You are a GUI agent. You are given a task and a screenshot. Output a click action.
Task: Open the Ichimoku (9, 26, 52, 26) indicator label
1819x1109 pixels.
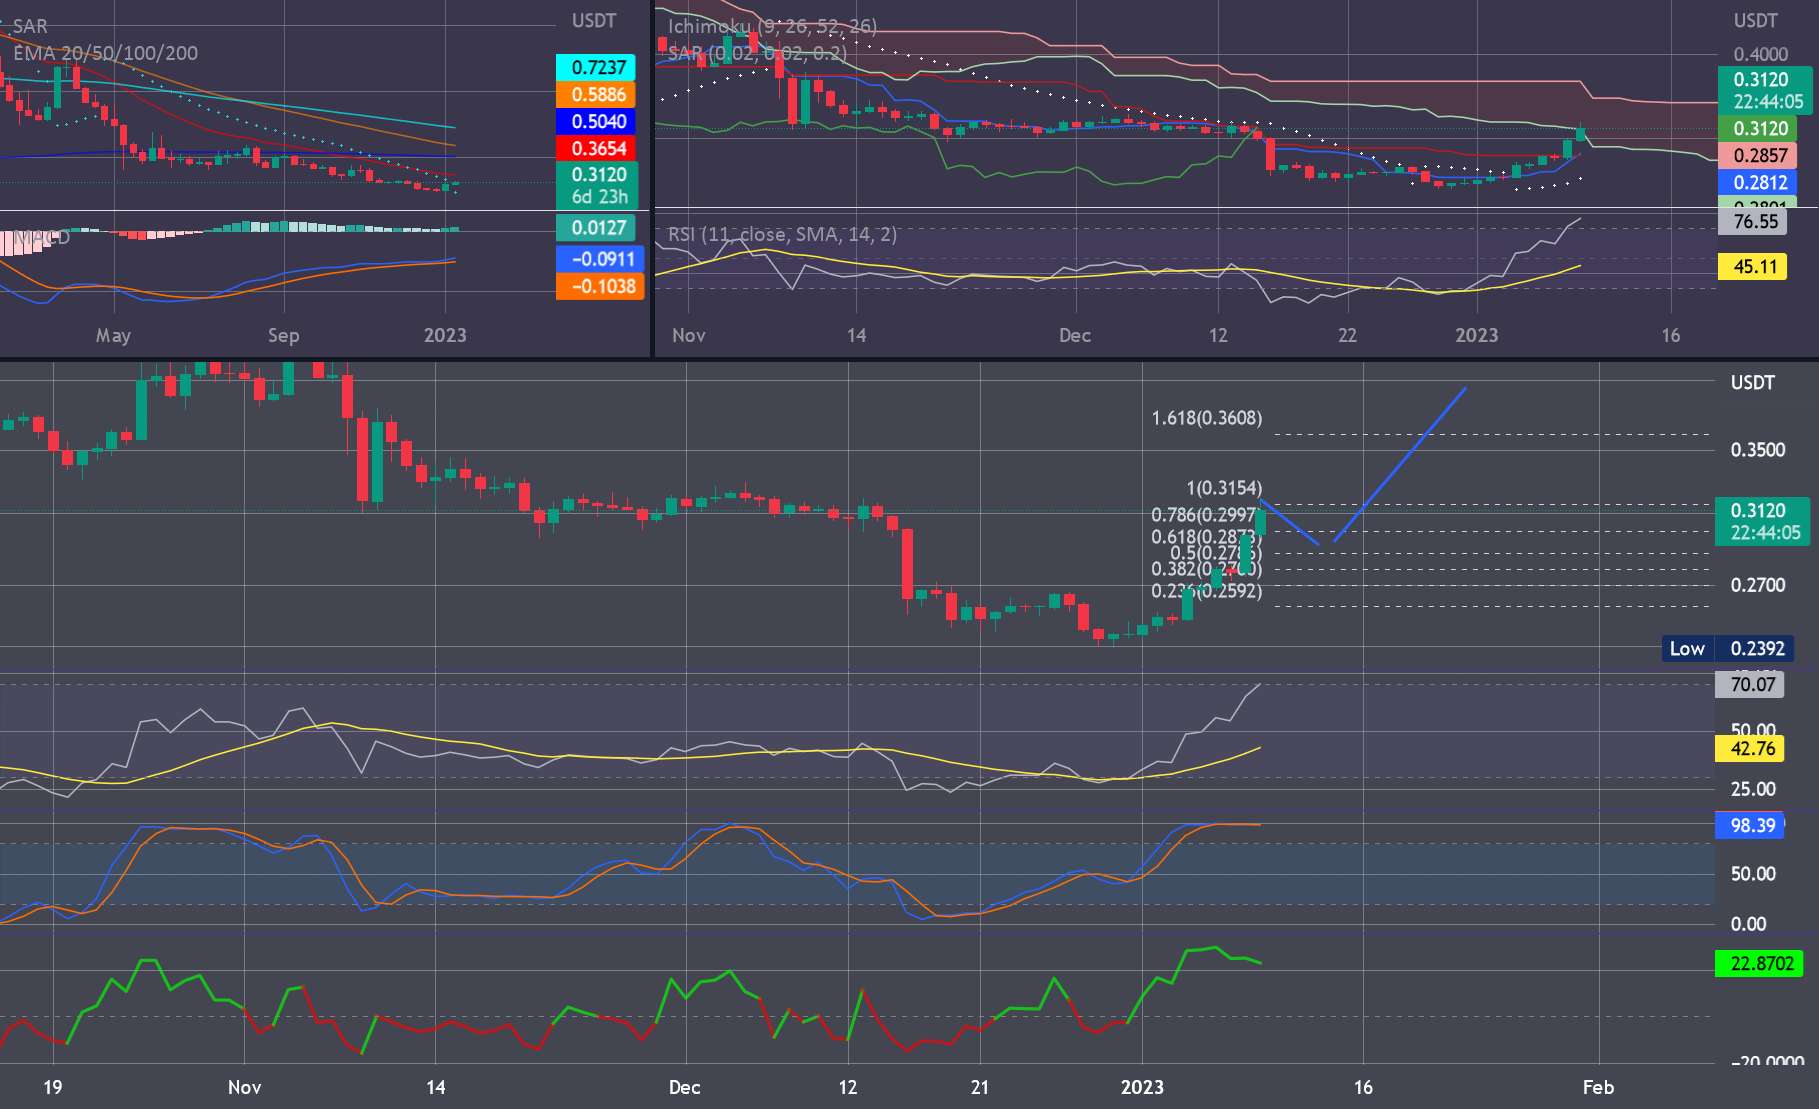point(772,26)
